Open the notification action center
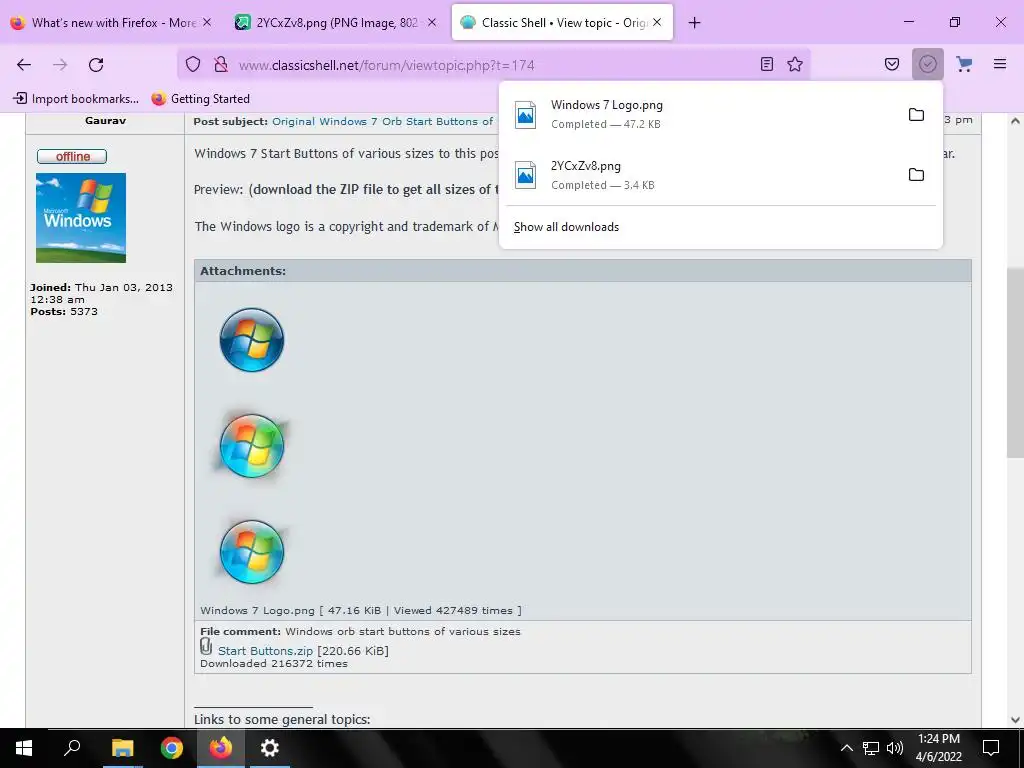Screen dimensions: 1024x768 click(991, 748)
